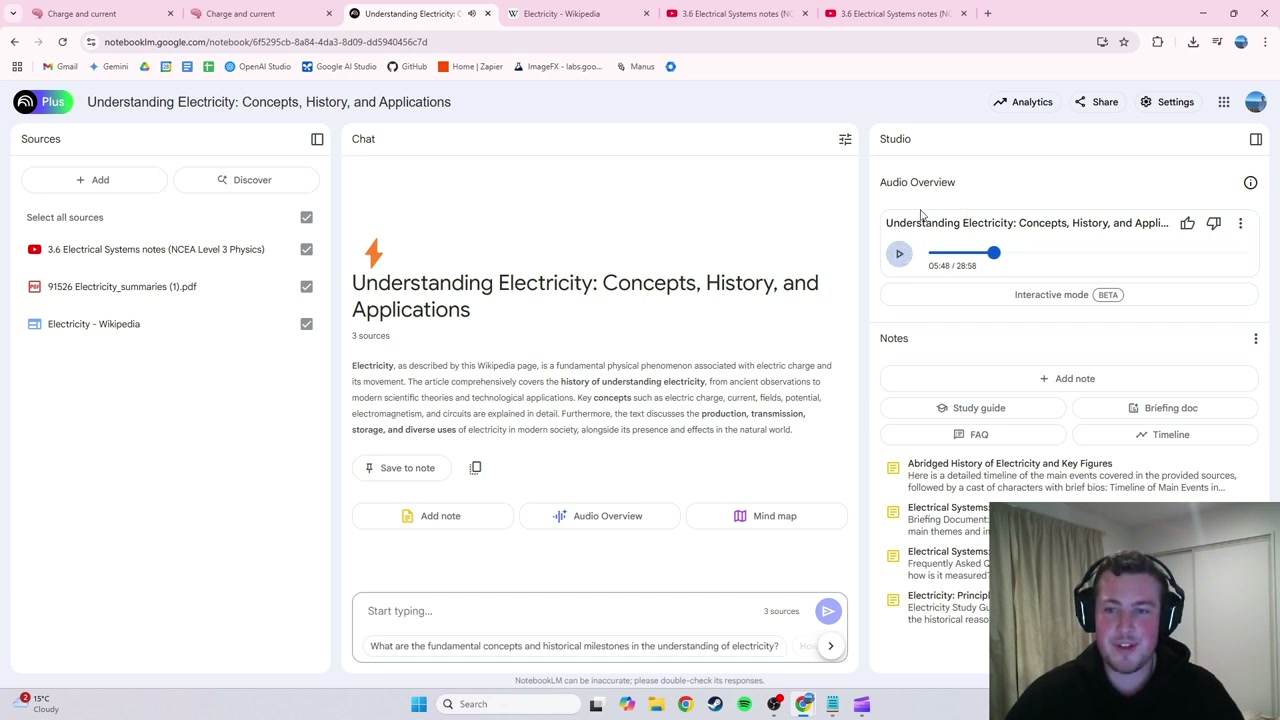Show next suggested question arrow
The image size is (1280, 720).
point(830,646)
